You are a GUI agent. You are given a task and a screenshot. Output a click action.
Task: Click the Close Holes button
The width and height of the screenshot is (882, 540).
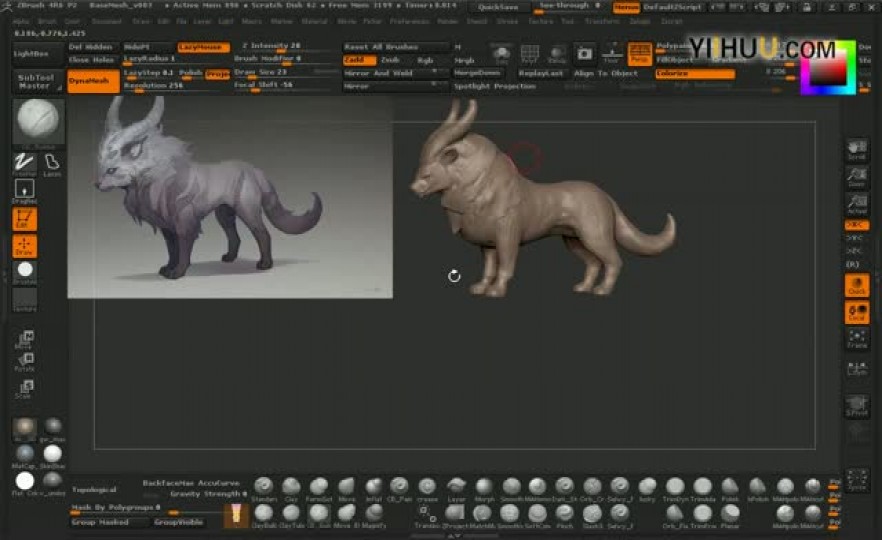coord(91,60)
